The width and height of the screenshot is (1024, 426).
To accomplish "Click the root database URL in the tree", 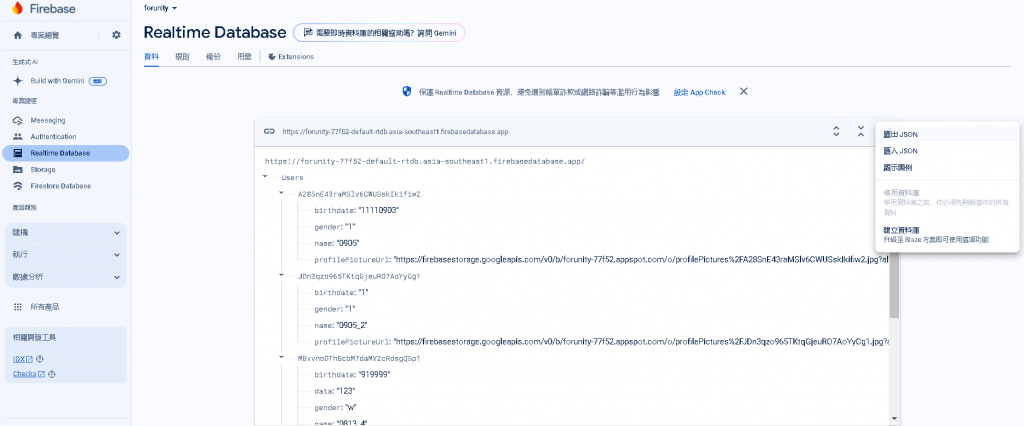I will point(424,161).
